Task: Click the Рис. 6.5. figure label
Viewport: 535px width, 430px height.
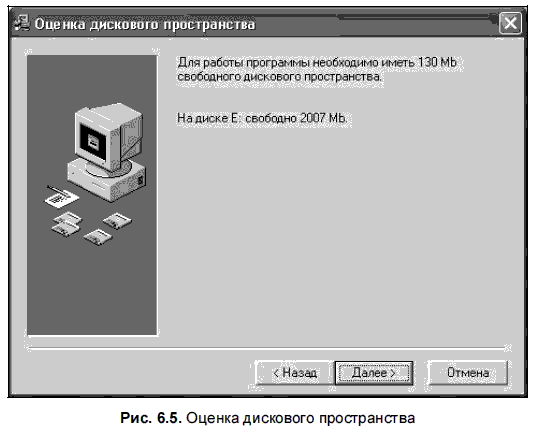Action: pyautogui.click(x=152, y=418)
